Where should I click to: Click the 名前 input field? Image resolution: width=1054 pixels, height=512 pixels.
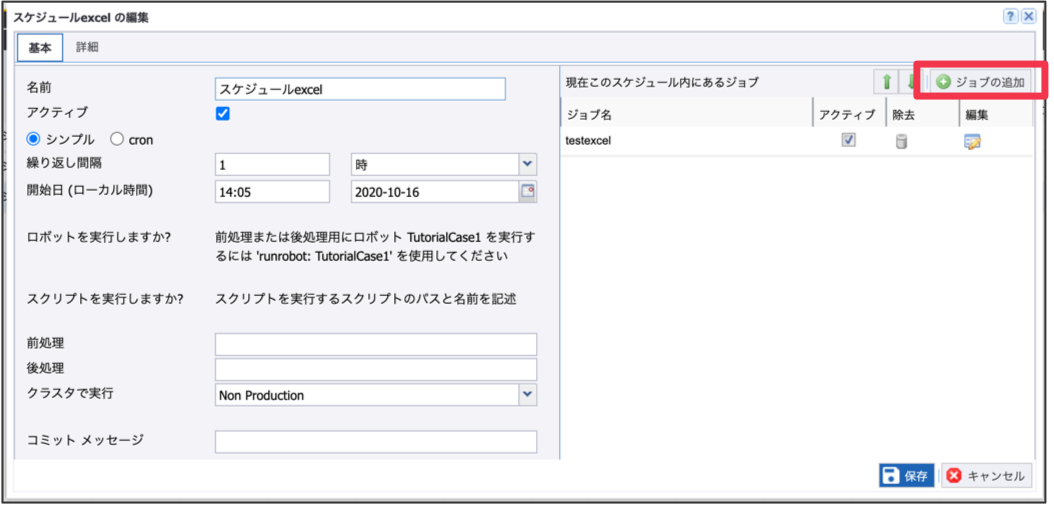pos(360,89)
